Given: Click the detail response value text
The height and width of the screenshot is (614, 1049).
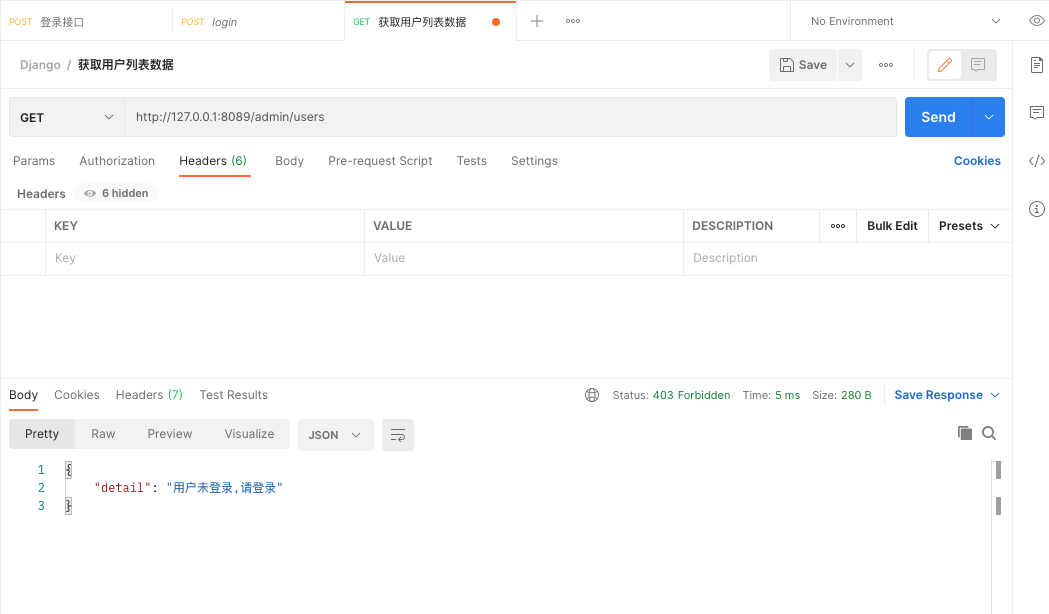Looking at the screenshot, I should [x=224, y=488].
